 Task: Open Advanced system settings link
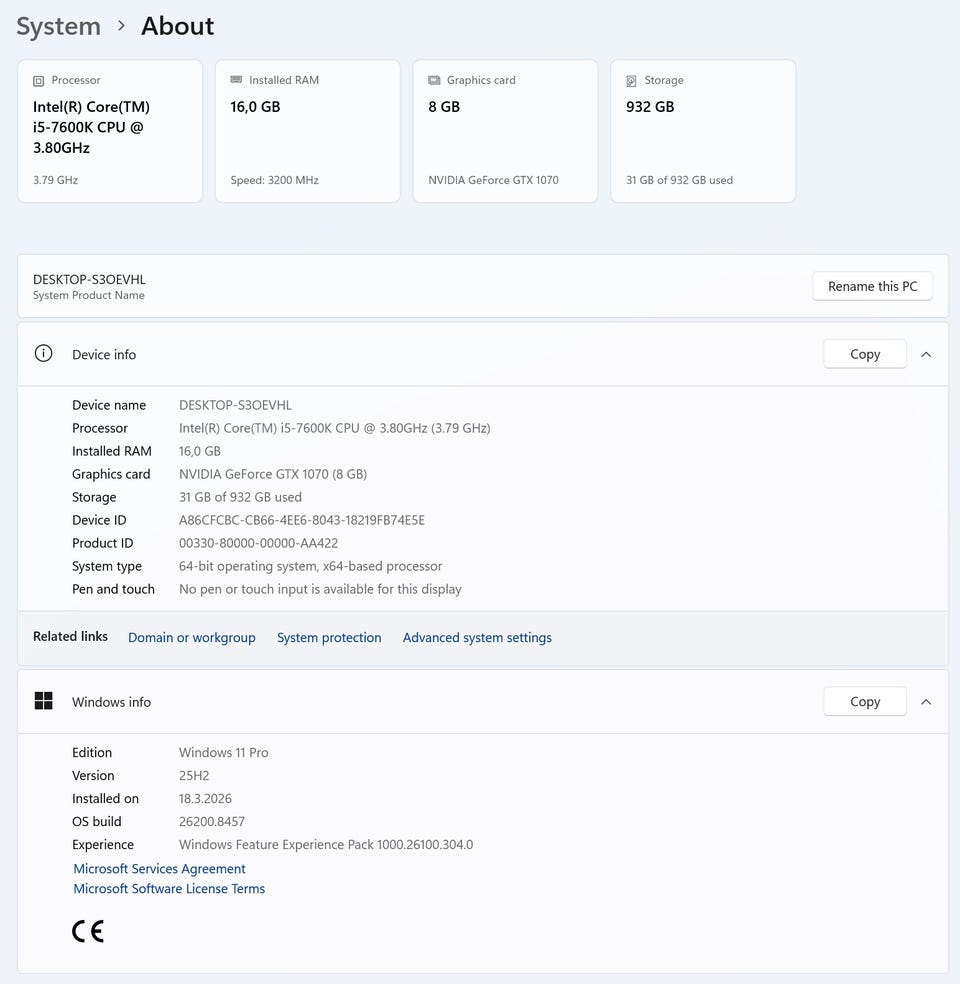click(477, 638)
